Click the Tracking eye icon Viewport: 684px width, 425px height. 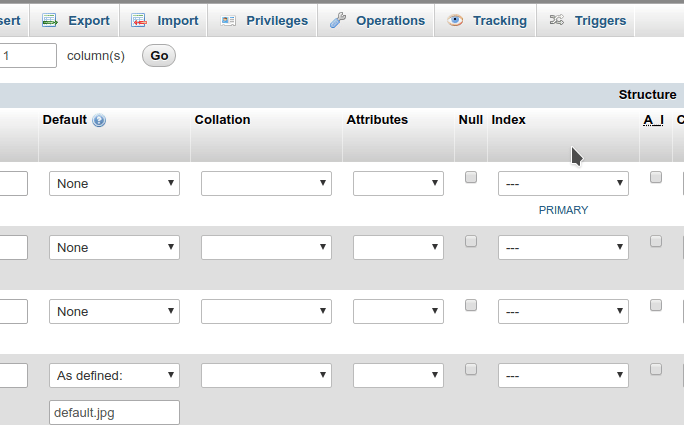pyautogui.click(x=455, y=20)
